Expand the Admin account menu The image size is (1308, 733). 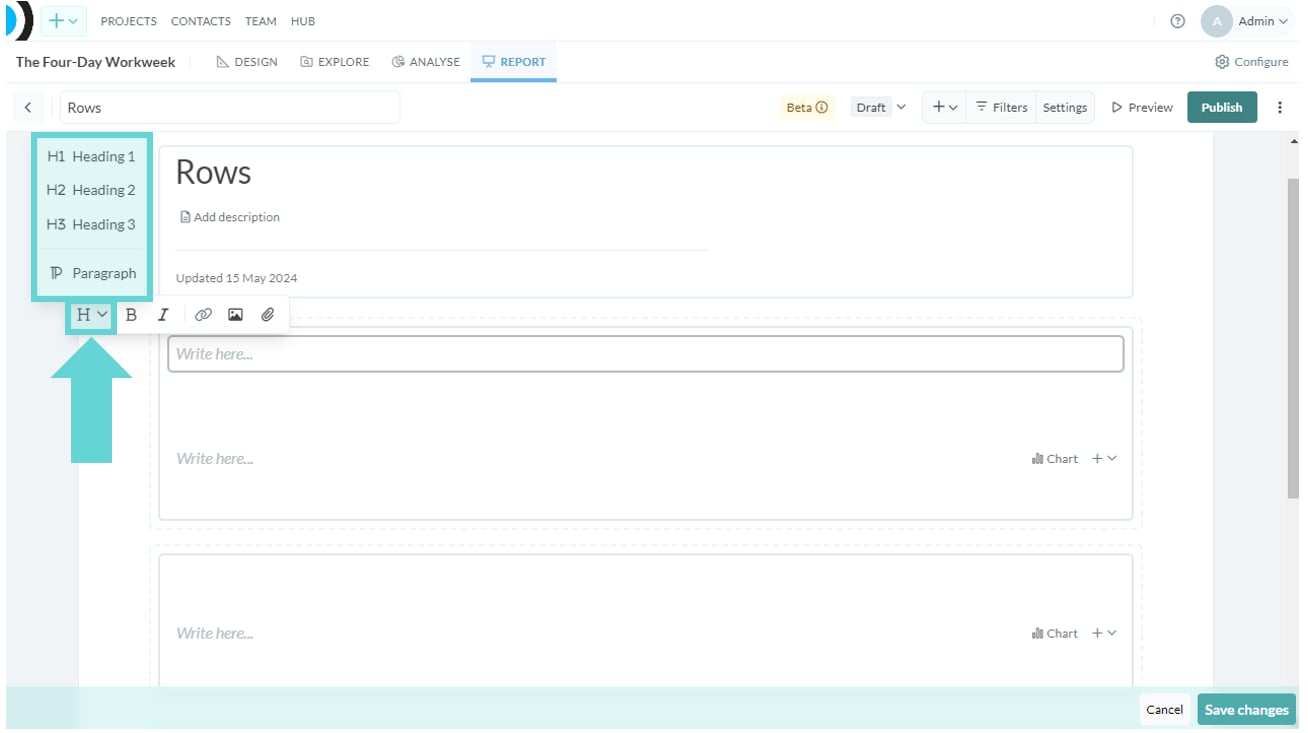[x=1262, y=21]
